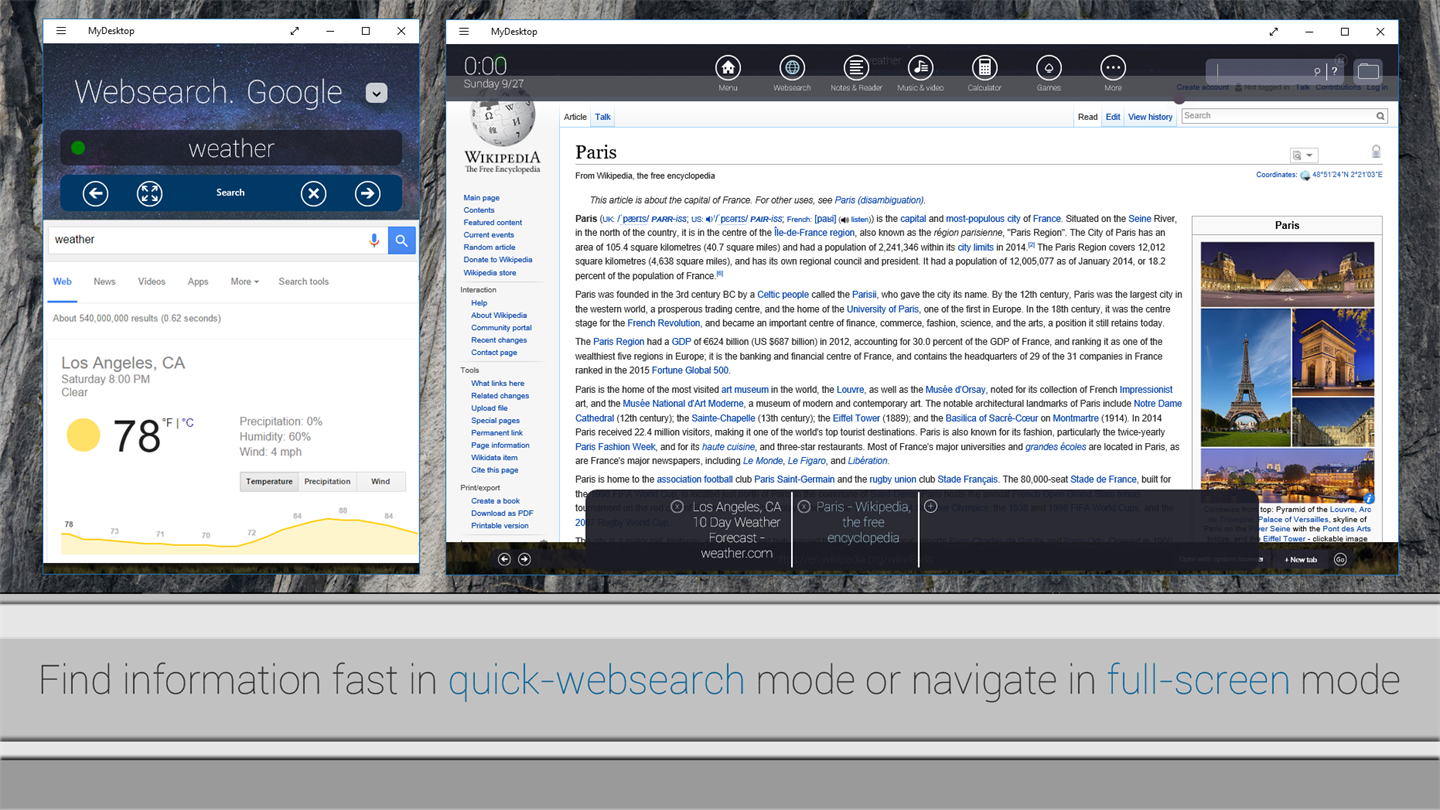Click Edit tab on Wikipedia page
The height and width of the screenshot is (810, 1440).
[1112, 117]
